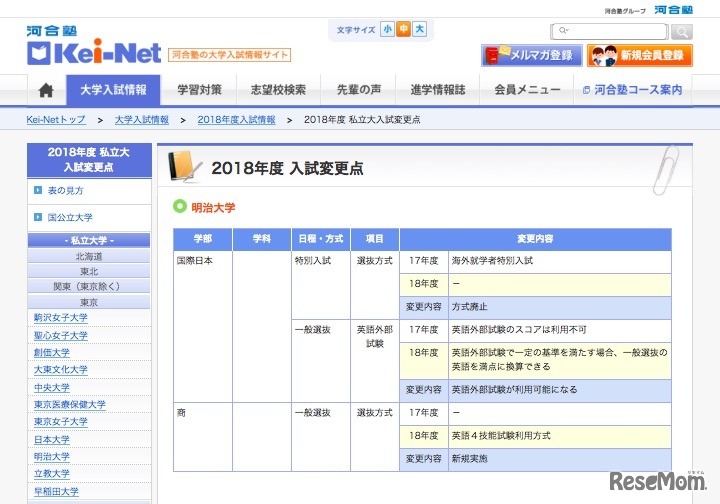The width and height of the screenshot is (720, 504).
Task: Open 河合塾コース案内 external link
Action: tap(633, 90)
